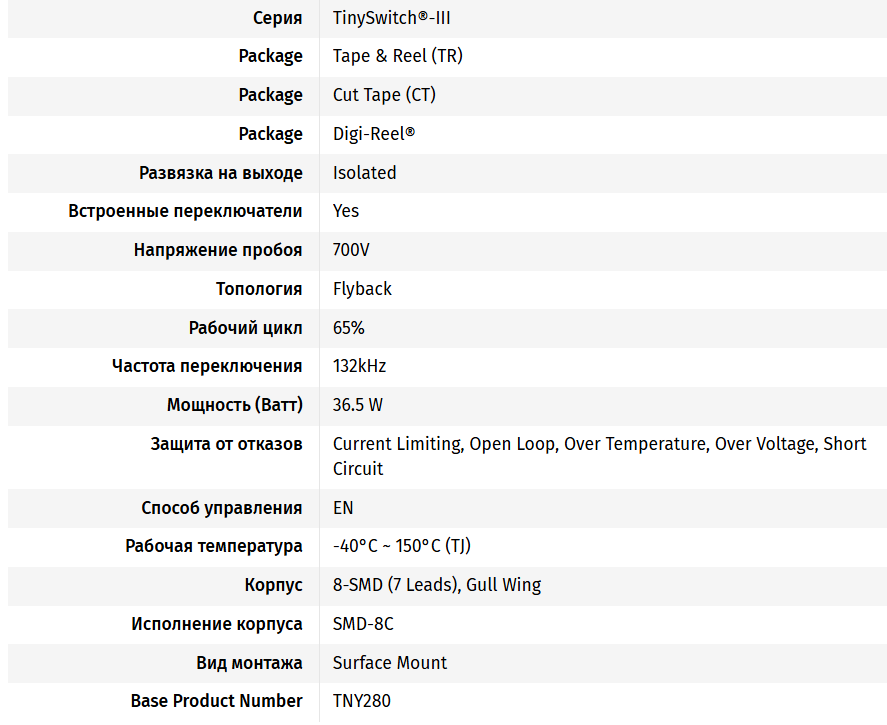Viewport: 887px width, 725px height.
Task: Click the 8-SMD (7 Leads), Gull Wing value
Action: (437, 585)
